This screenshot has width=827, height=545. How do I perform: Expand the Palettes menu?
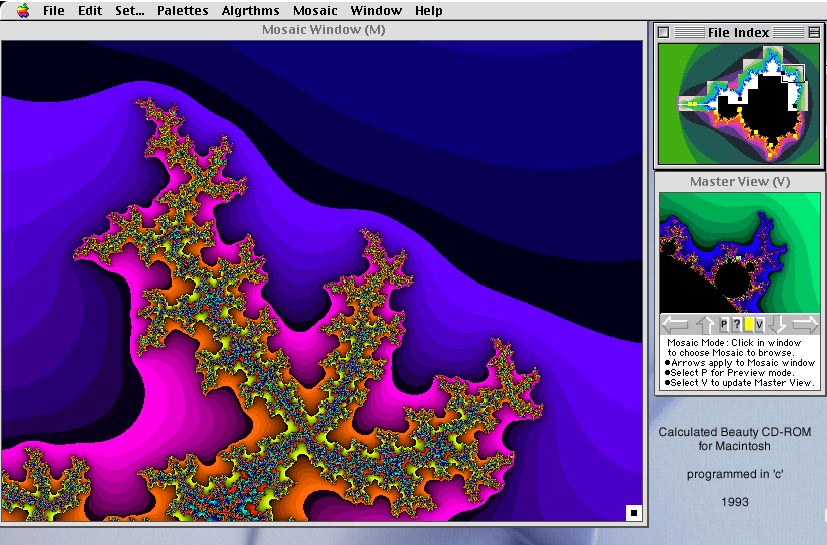[182, 11]
